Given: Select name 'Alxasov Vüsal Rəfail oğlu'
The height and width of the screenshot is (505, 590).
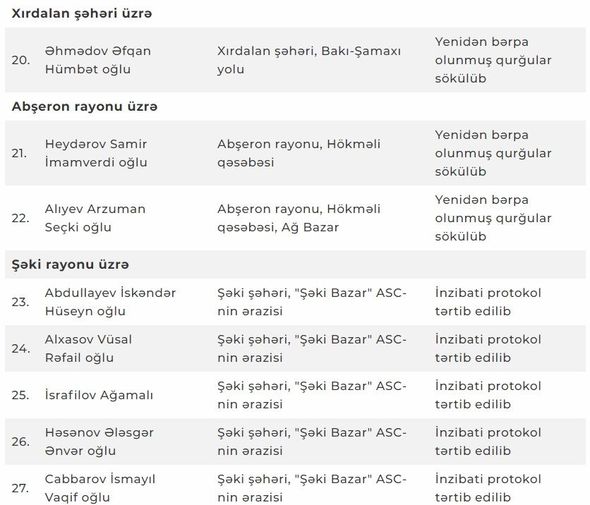Looking at the screenshot, I should point(88,348).
